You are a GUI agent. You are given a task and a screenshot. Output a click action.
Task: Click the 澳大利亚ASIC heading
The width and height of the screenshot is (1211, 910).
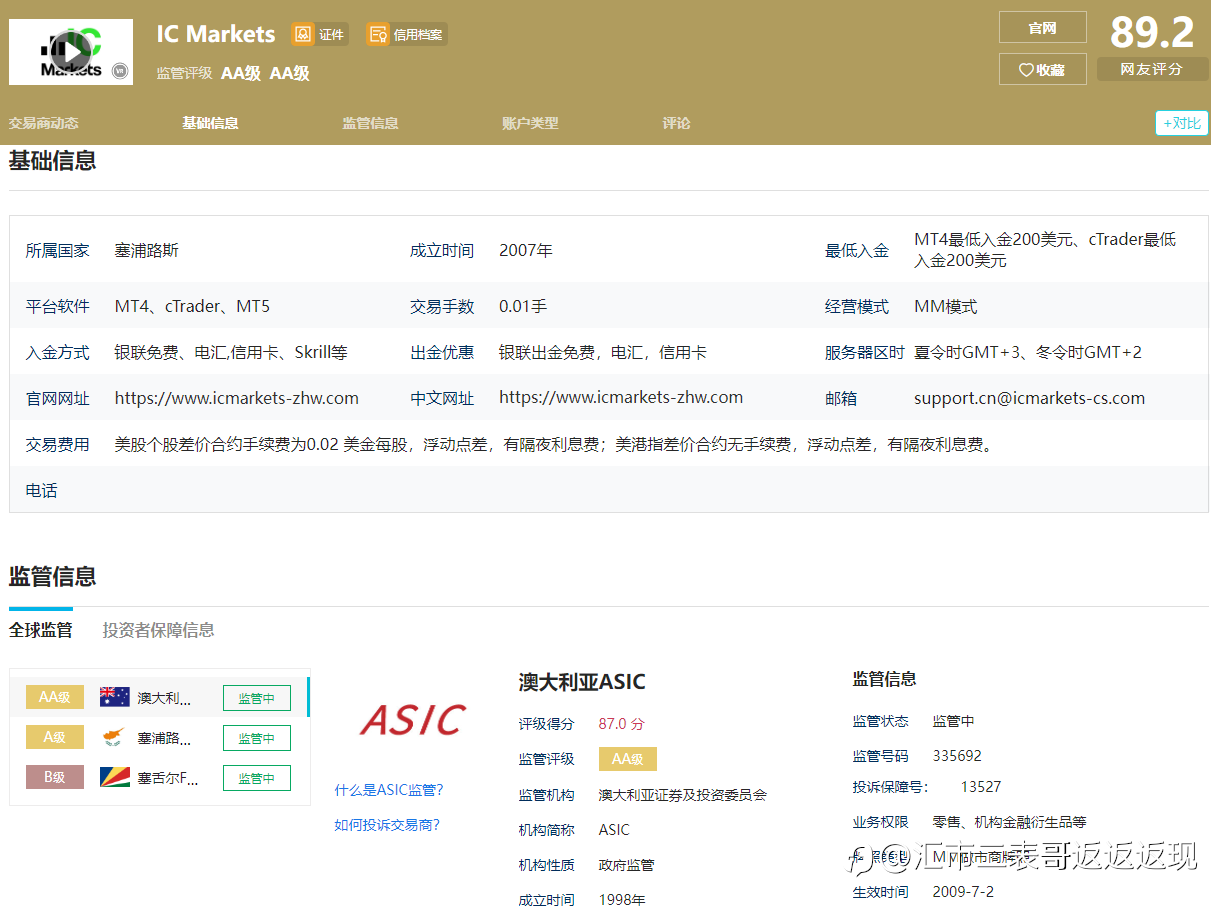(582, 682)
